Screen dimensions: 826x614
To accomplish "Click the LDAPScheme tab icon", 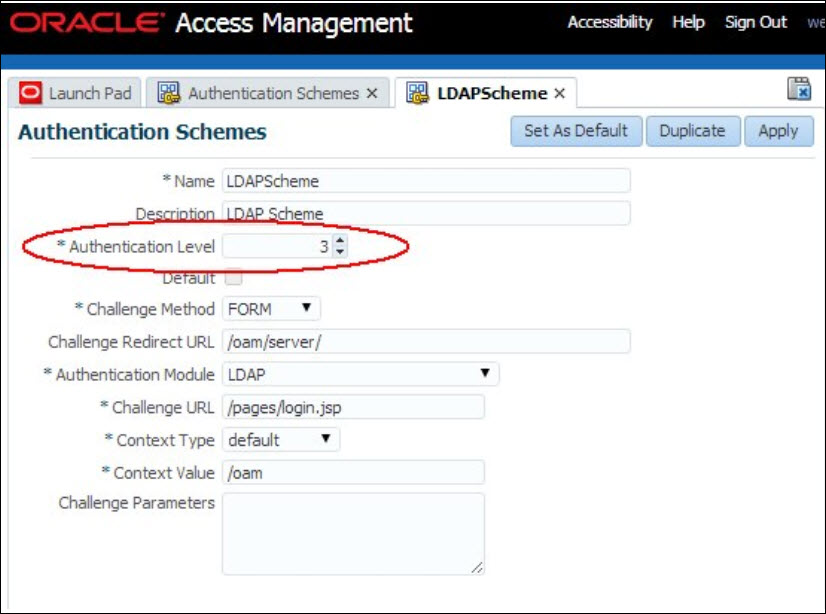I will (417, 93).
